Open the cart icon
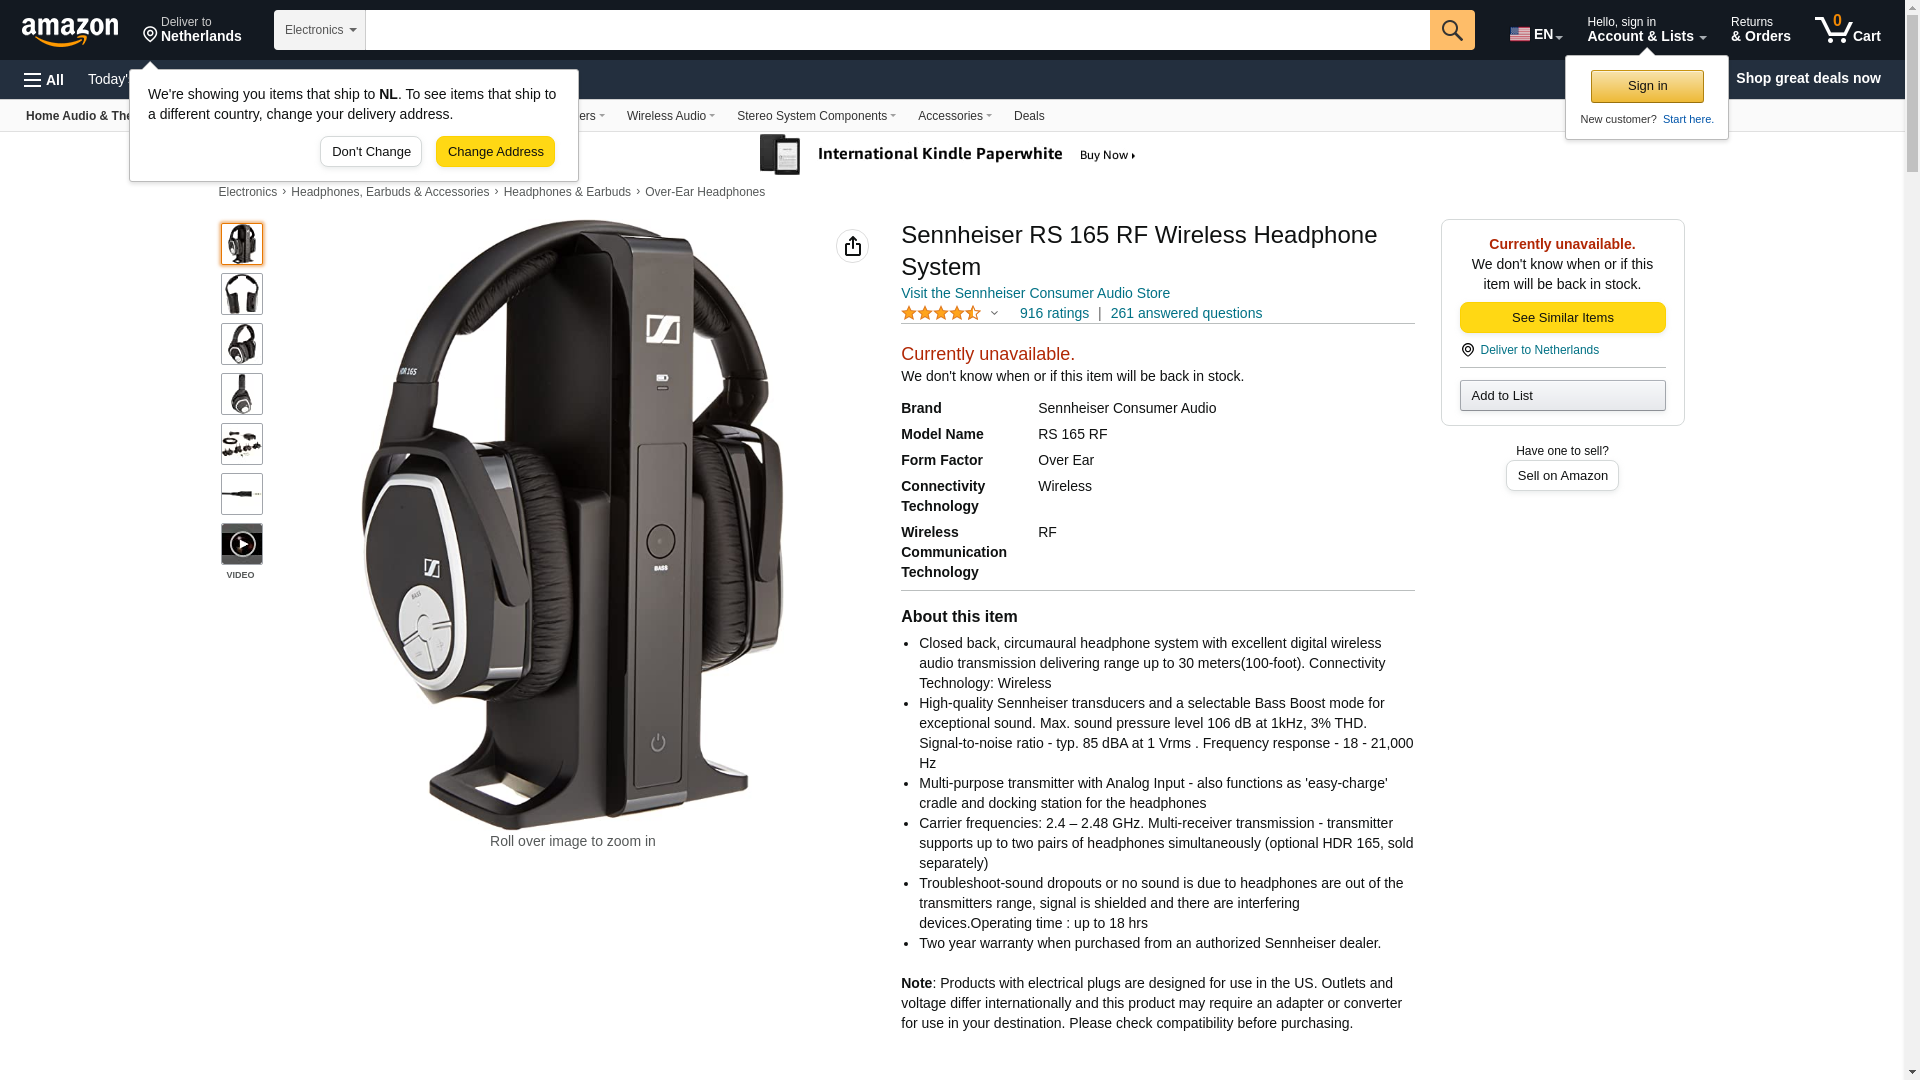Screen dimensions: 1920x1080 point(1848,29)
